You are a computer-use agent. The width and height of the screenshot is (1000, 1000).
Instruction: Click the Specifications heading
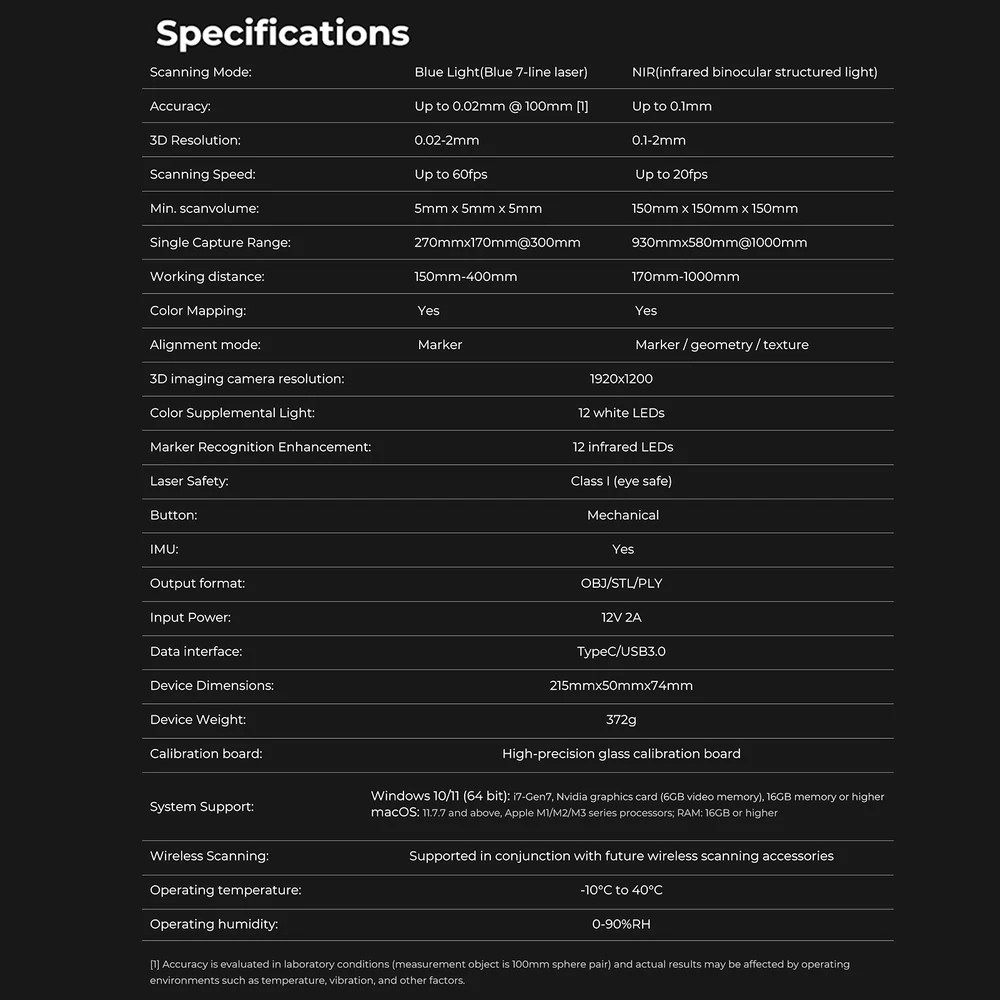coord(283,34)
